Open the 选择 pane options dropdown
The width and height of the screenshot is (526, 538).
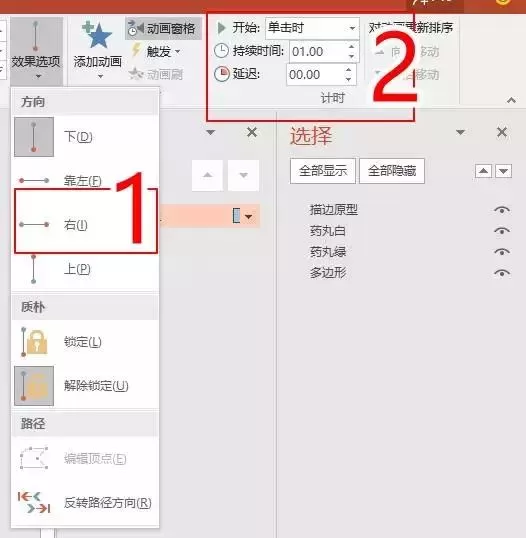click(x=460, y=132)
